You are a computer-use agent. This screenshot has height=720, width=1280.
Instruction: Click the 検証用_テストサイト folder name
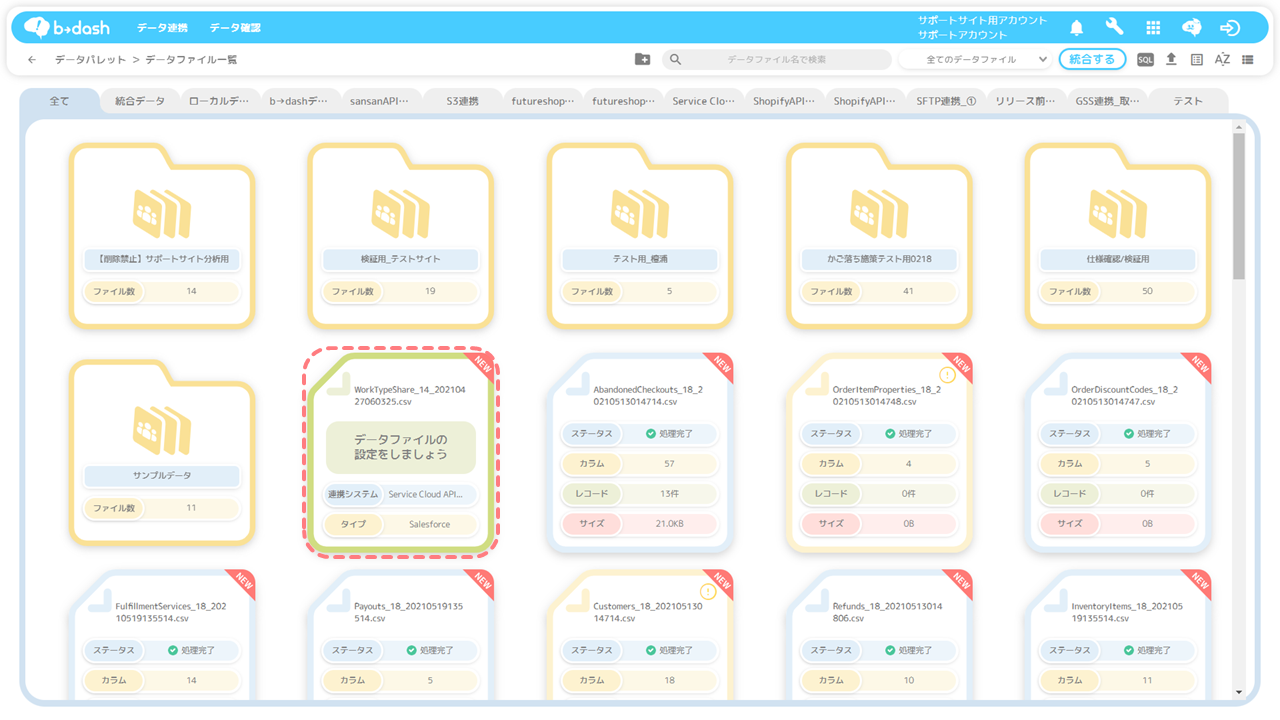pos(401,260)
